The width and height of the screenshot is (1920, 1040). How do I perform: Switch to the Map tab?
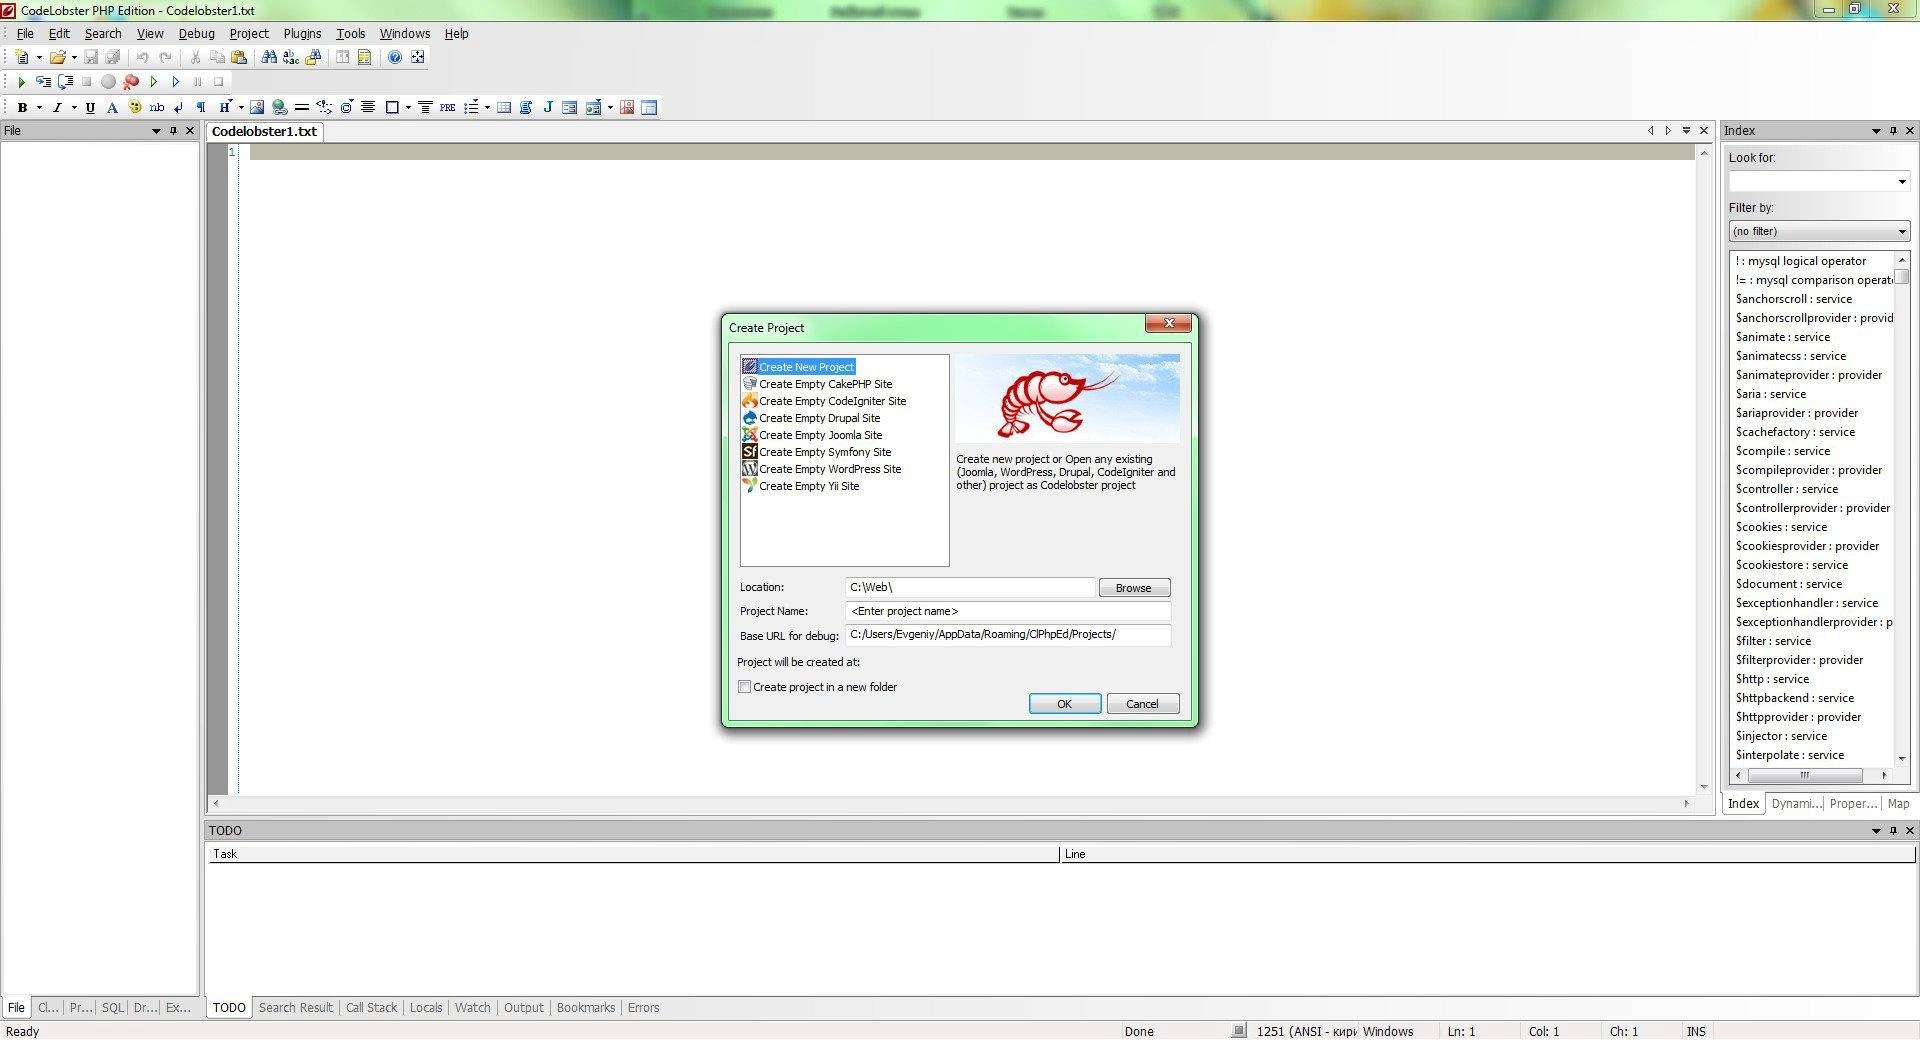(1898, 804)
